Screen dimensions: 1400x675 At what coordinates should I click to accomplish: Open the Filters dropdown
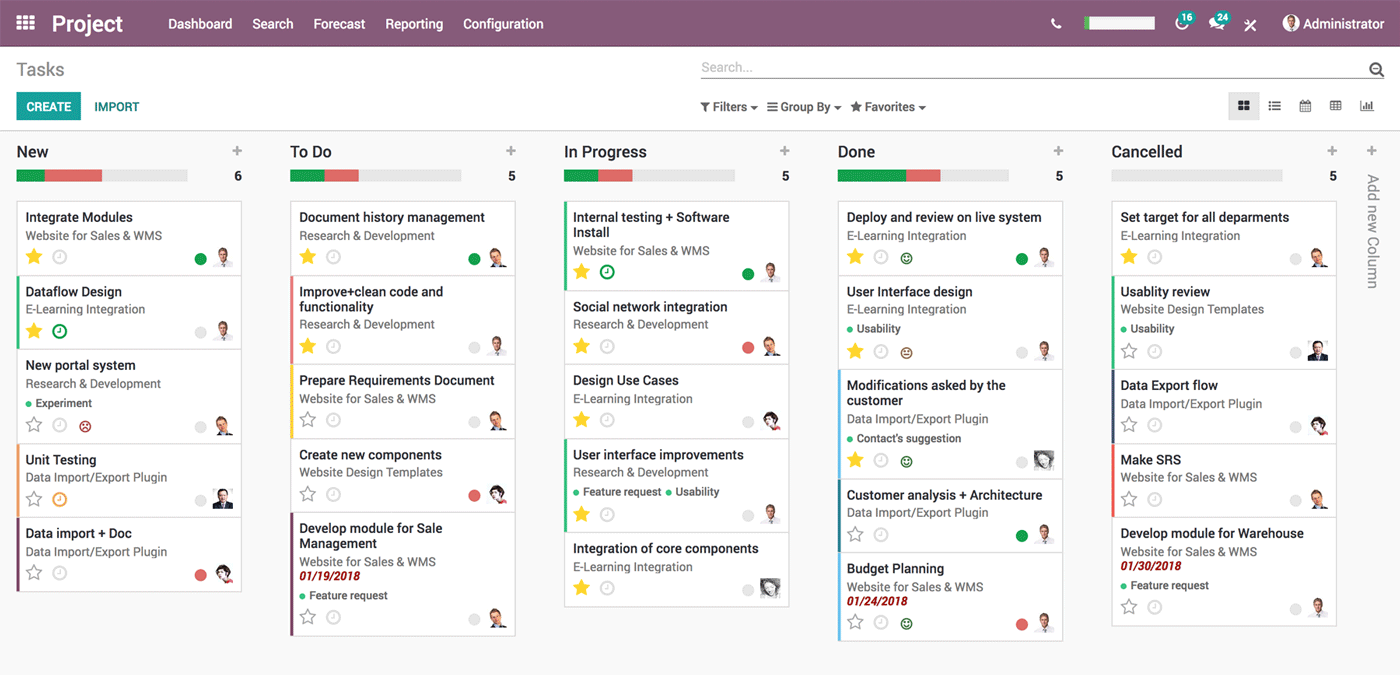point(729,106)
